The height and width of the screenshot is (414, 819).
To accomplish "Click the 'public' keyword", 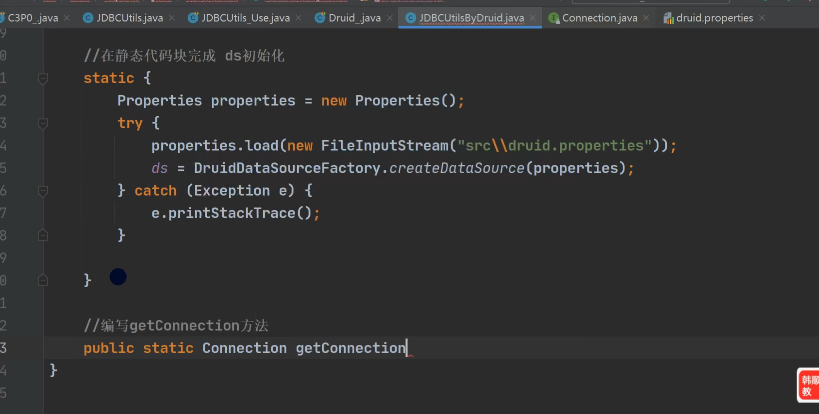I will [109, 348].
